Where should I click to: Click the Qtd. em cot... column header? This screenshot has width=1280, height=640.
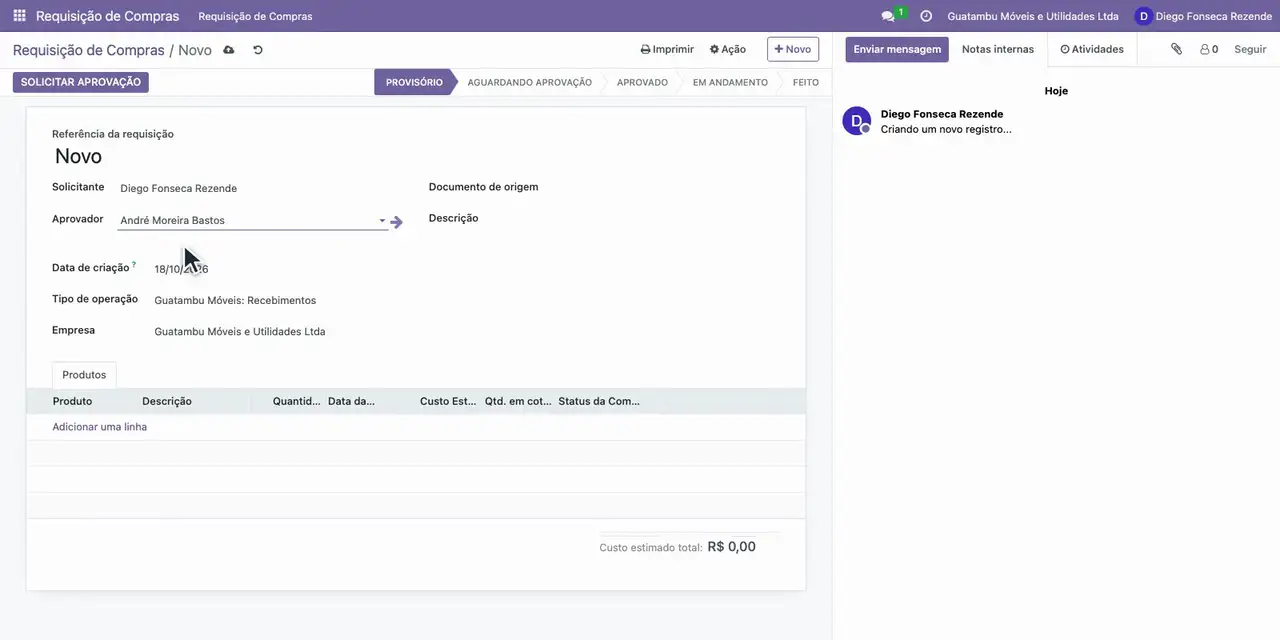pos(518,401)
